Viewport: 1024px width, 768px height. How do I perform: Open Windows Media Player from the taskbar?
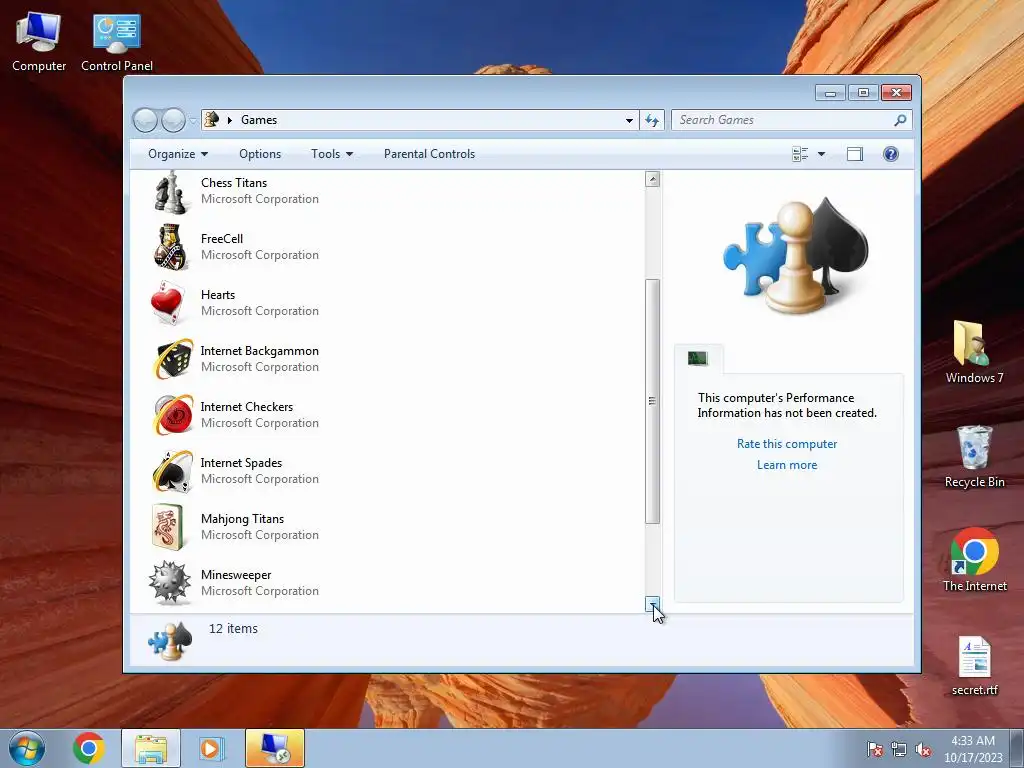(211, 748)
